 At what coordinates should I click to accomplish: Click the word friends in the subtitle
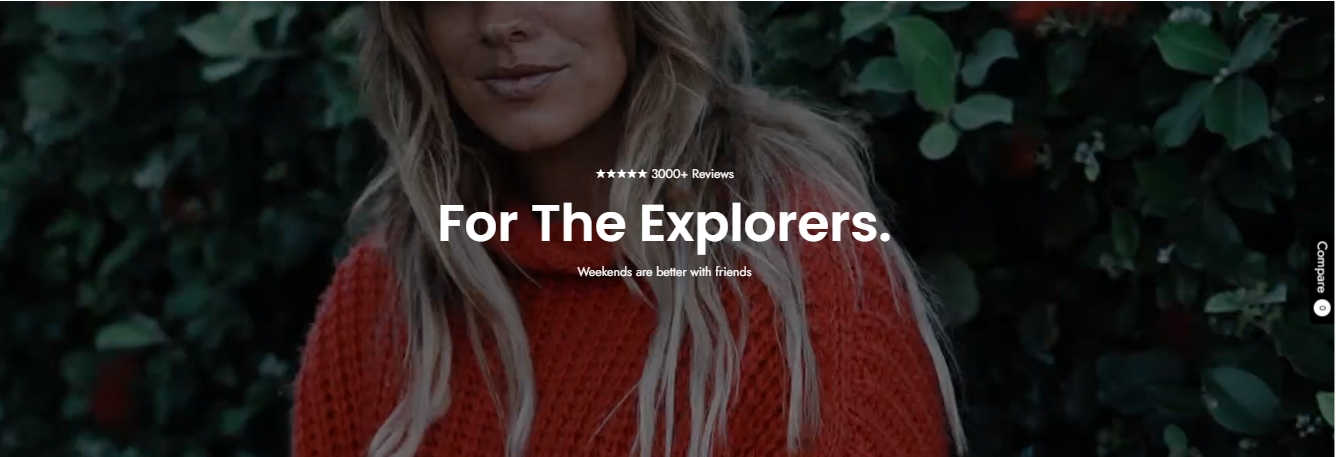[x=733, y=271]
